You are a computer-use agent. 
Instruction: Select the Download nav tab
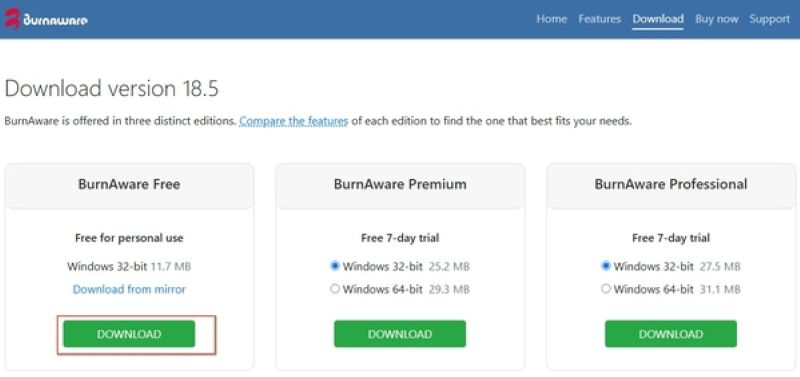point(658,19)
